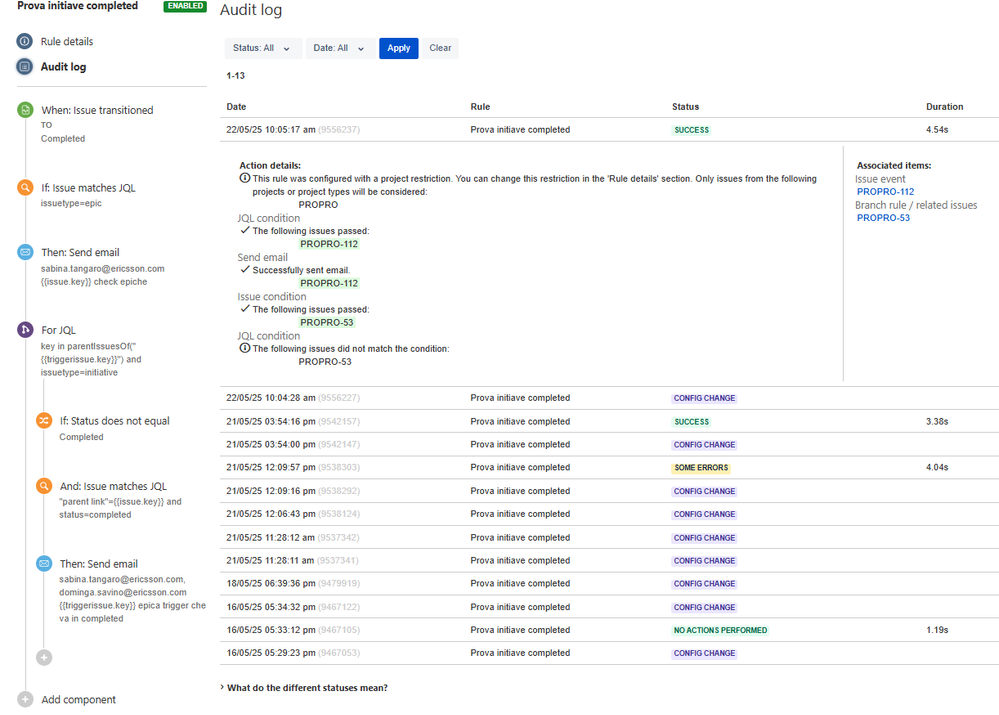Click the blue envelope icon for first Send email

click(25, 252)
